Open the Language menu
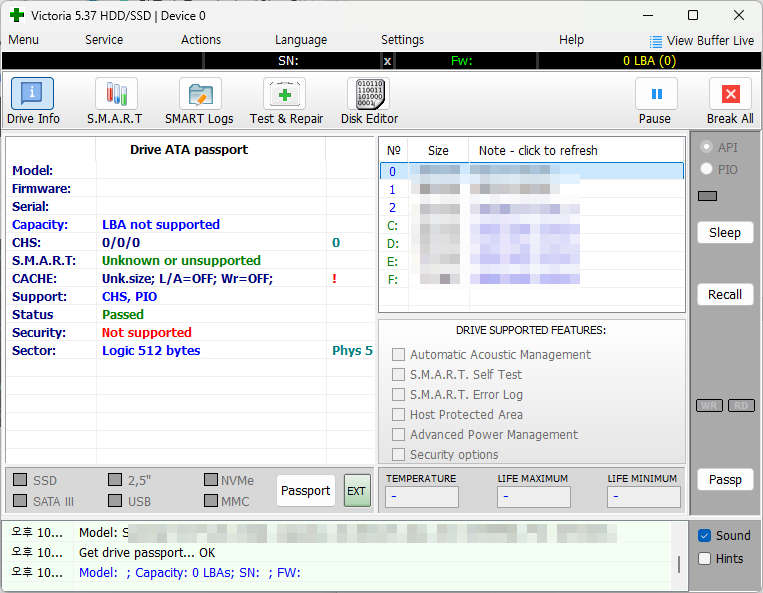 tap(301, 40)
